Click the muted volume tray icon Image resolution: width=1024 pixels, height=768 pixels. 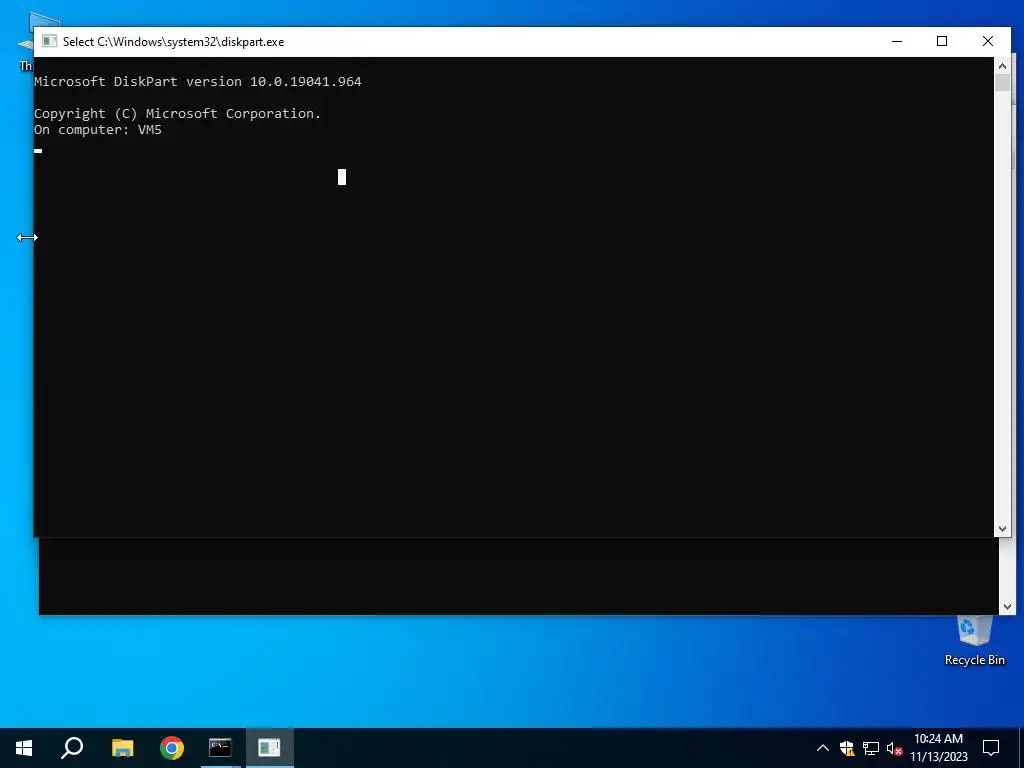894,748
